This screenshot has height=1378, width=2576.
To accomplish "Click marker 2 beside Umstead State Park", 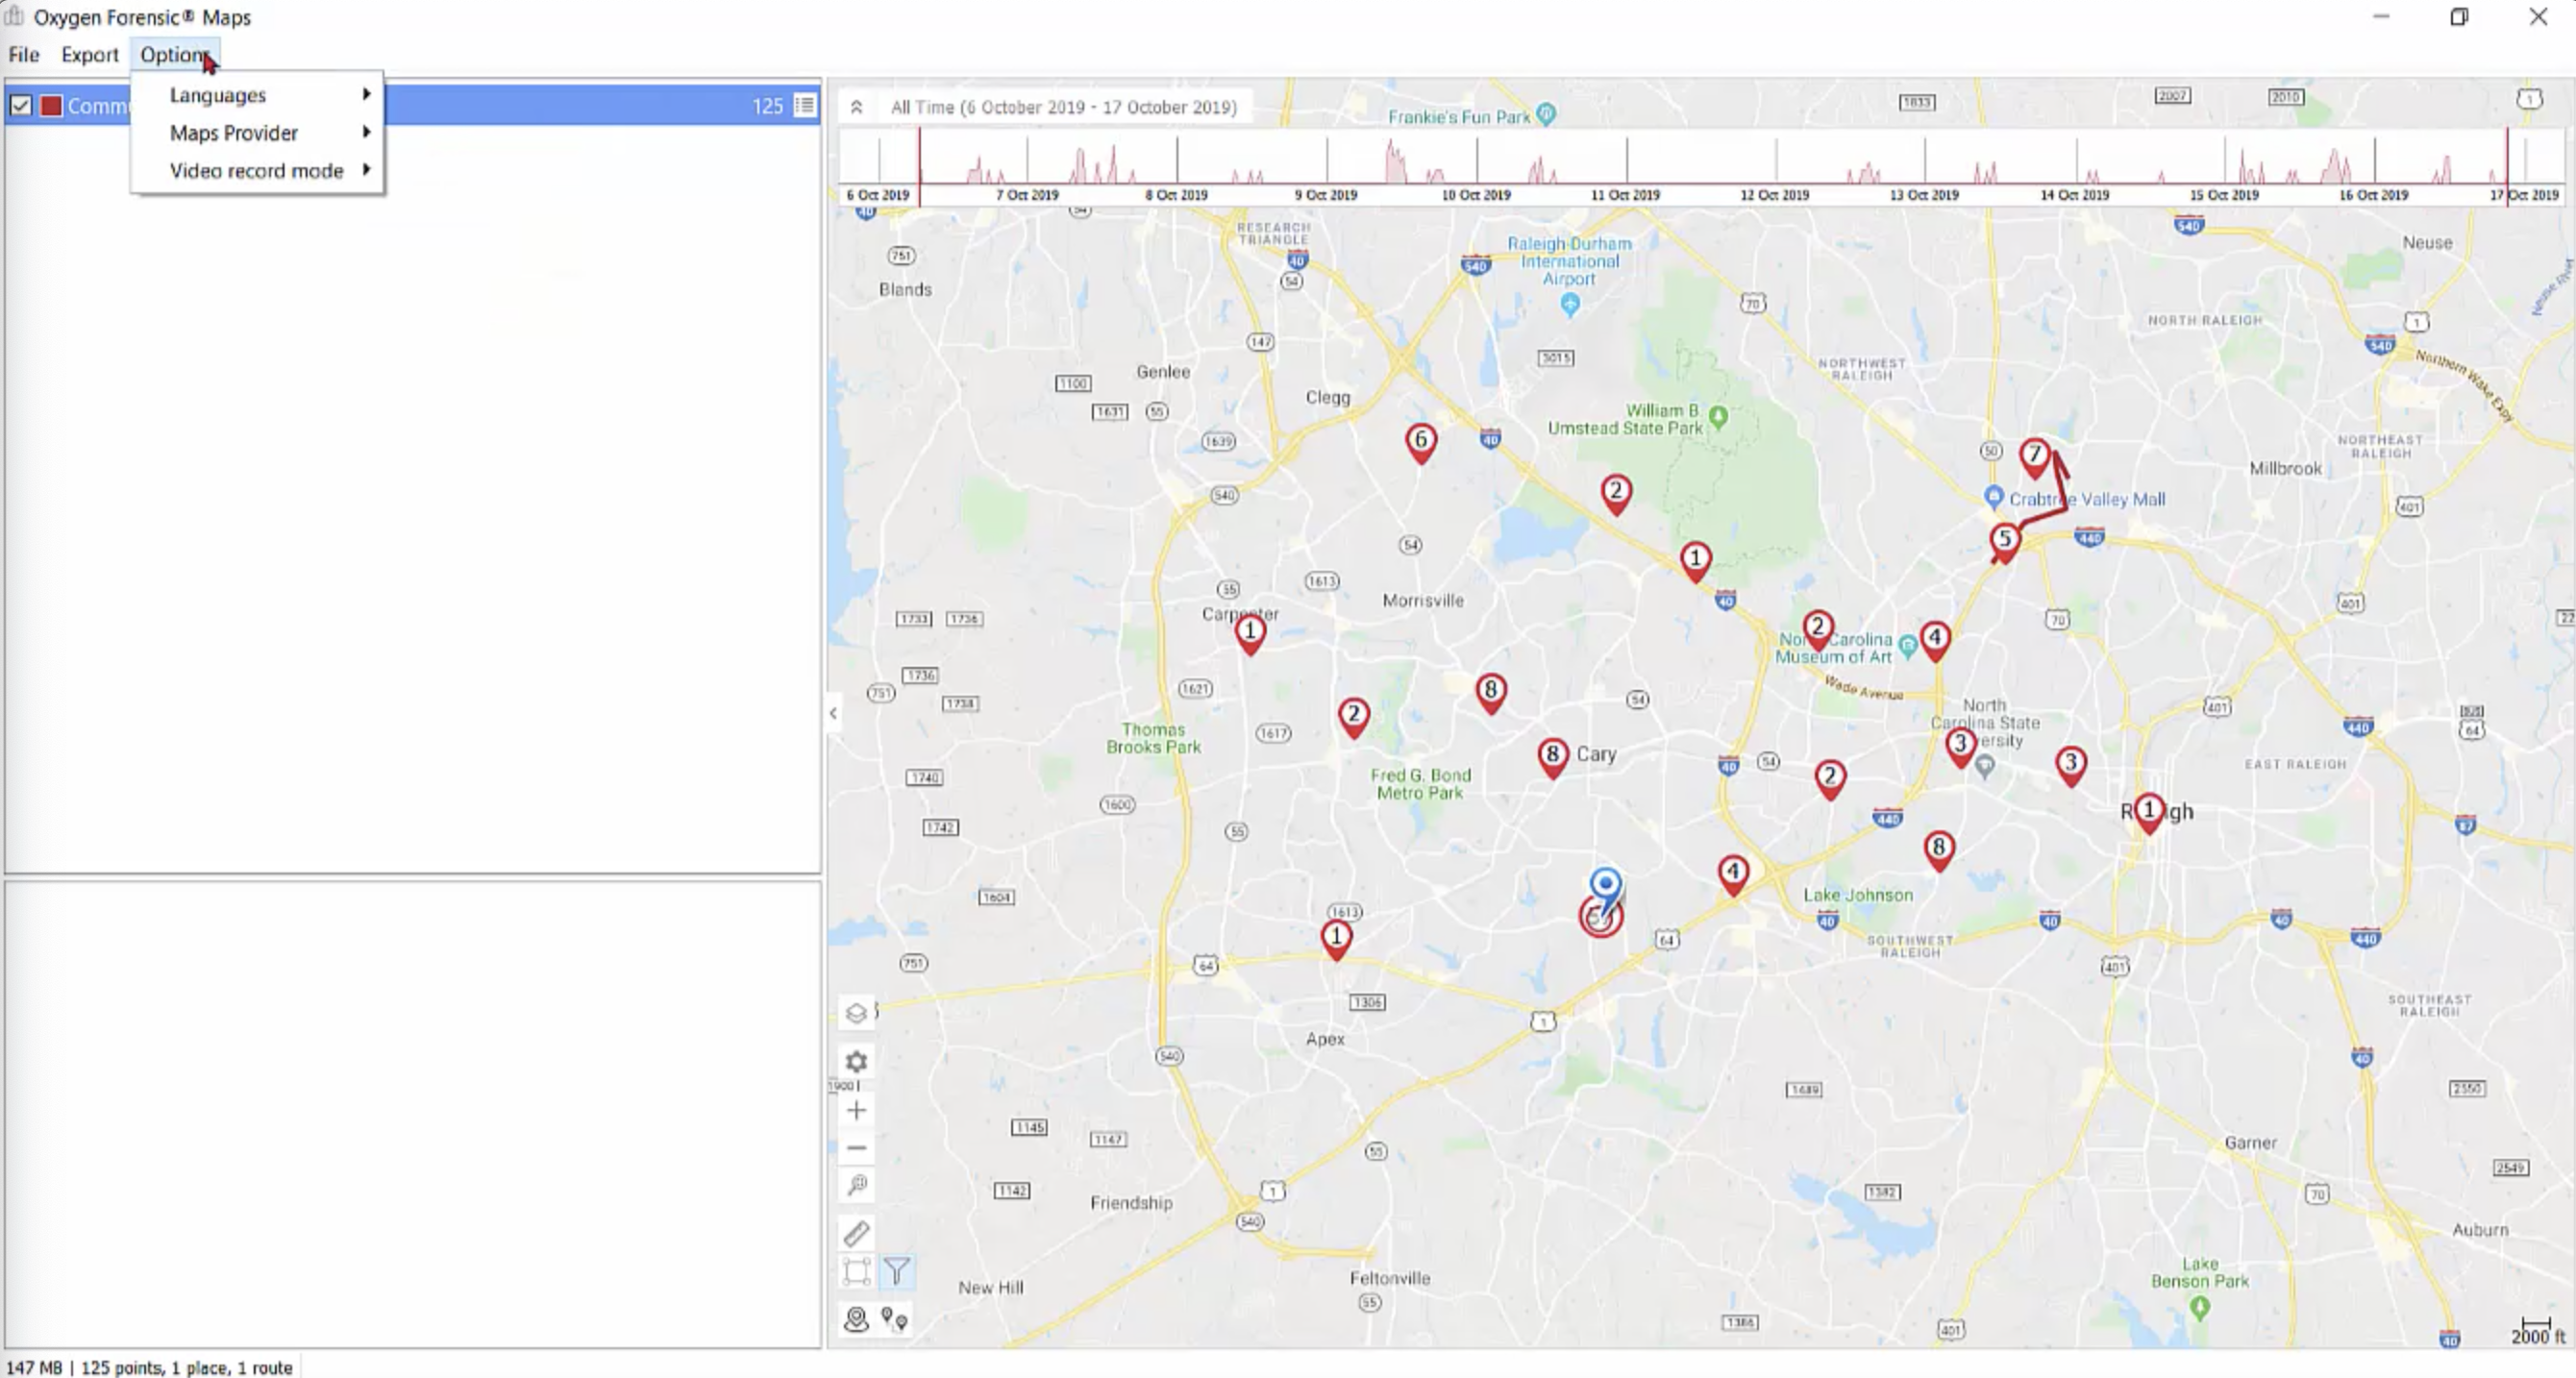I will pyautogui.click(x=1616, y=493).
